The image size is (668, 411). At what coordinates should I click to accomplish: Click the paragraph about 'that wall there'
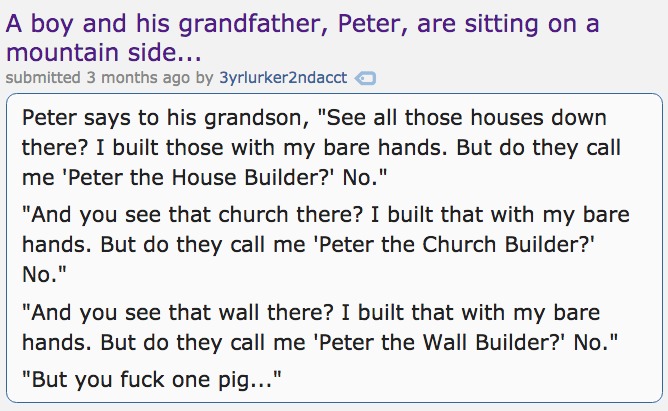(x=320, y=327)
